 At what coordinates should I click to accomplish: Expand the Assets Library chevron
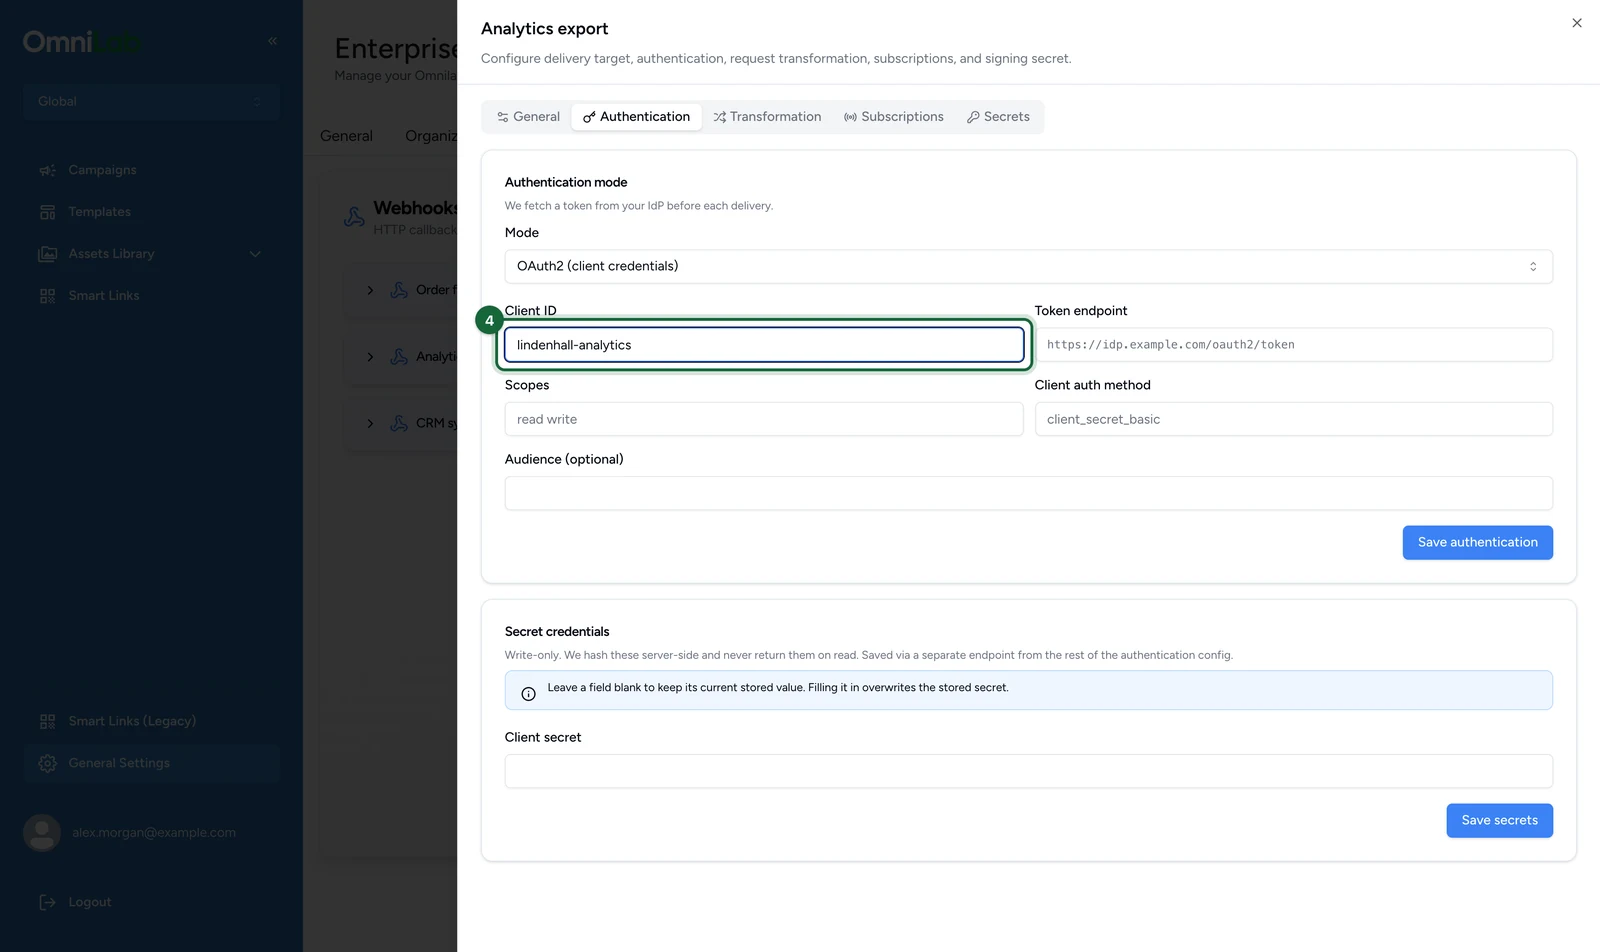click(x=255, y=254)
